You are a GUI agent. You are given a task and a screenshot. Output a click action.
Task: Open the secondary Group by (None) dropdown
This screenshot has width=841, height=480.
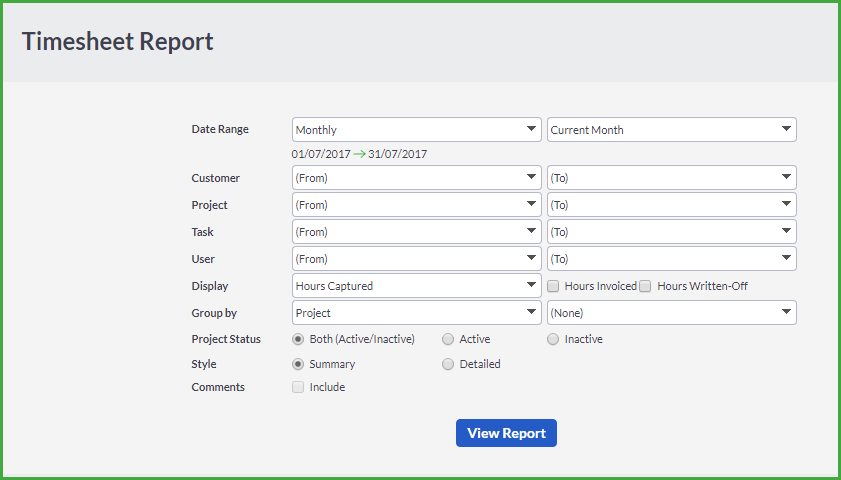(672, 313)
